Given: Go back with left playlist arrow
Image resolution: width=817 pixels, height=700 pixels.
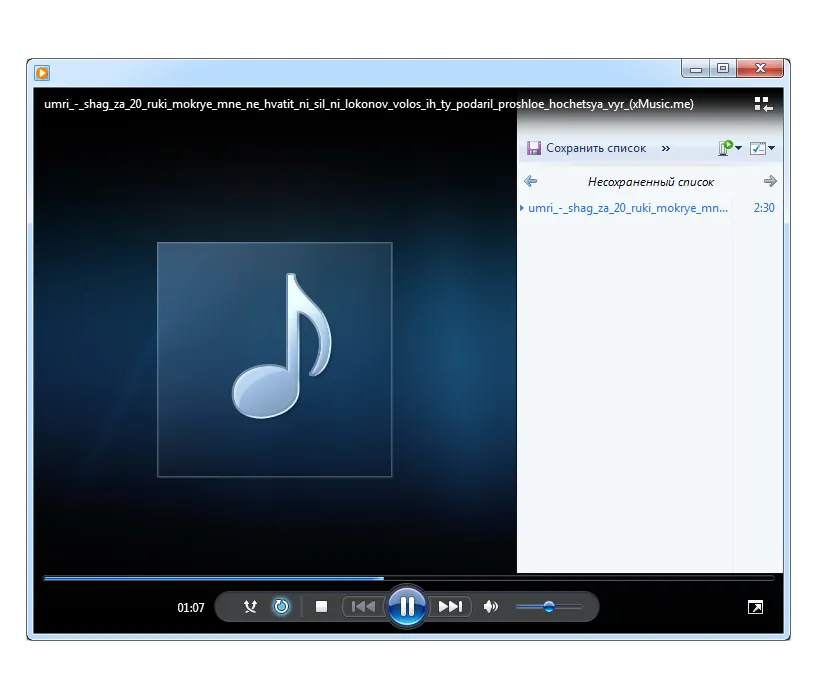Looking at the screenshot, I should click(530, 181).
